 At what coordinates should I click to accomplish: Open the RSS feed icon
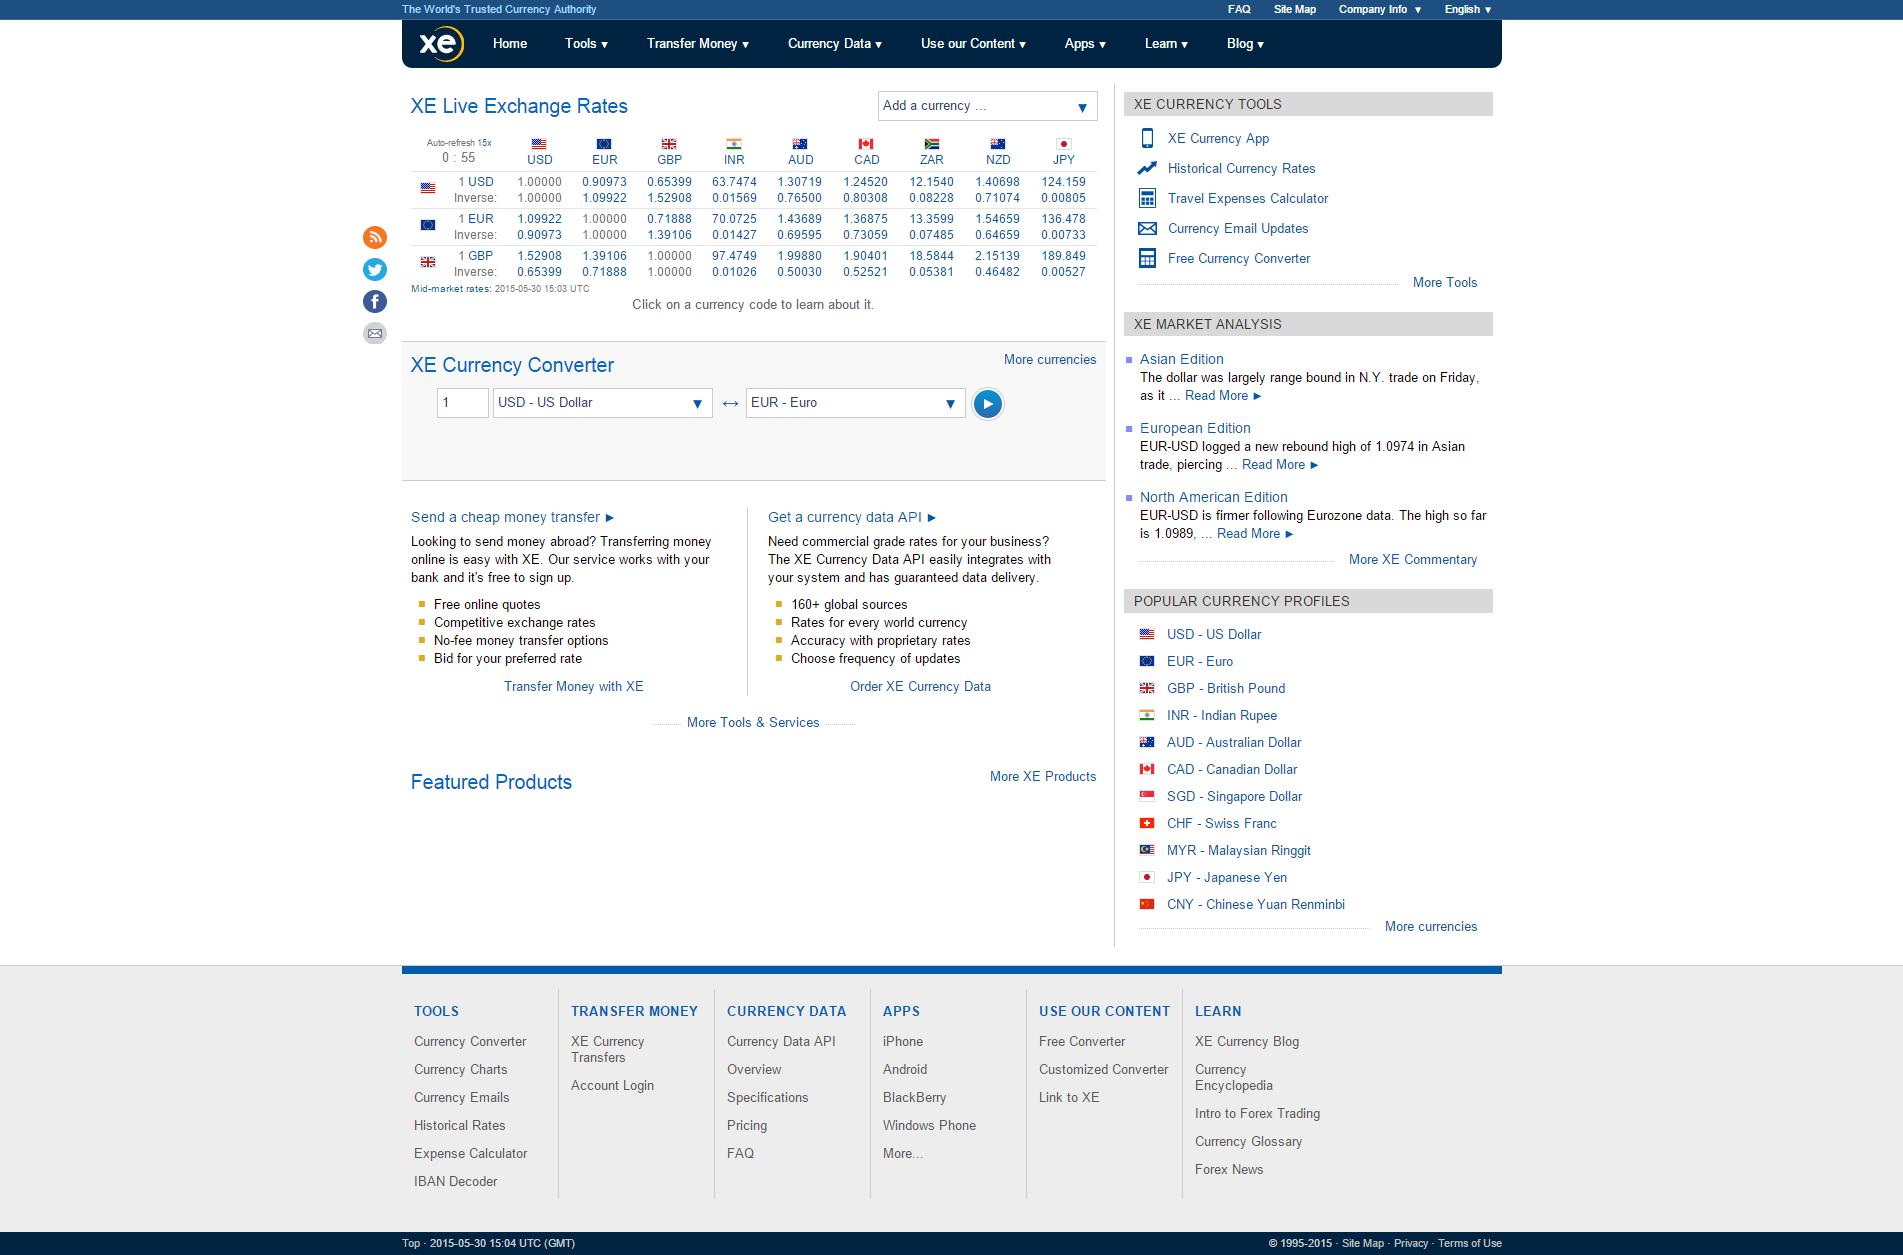(x=375, y=237)
